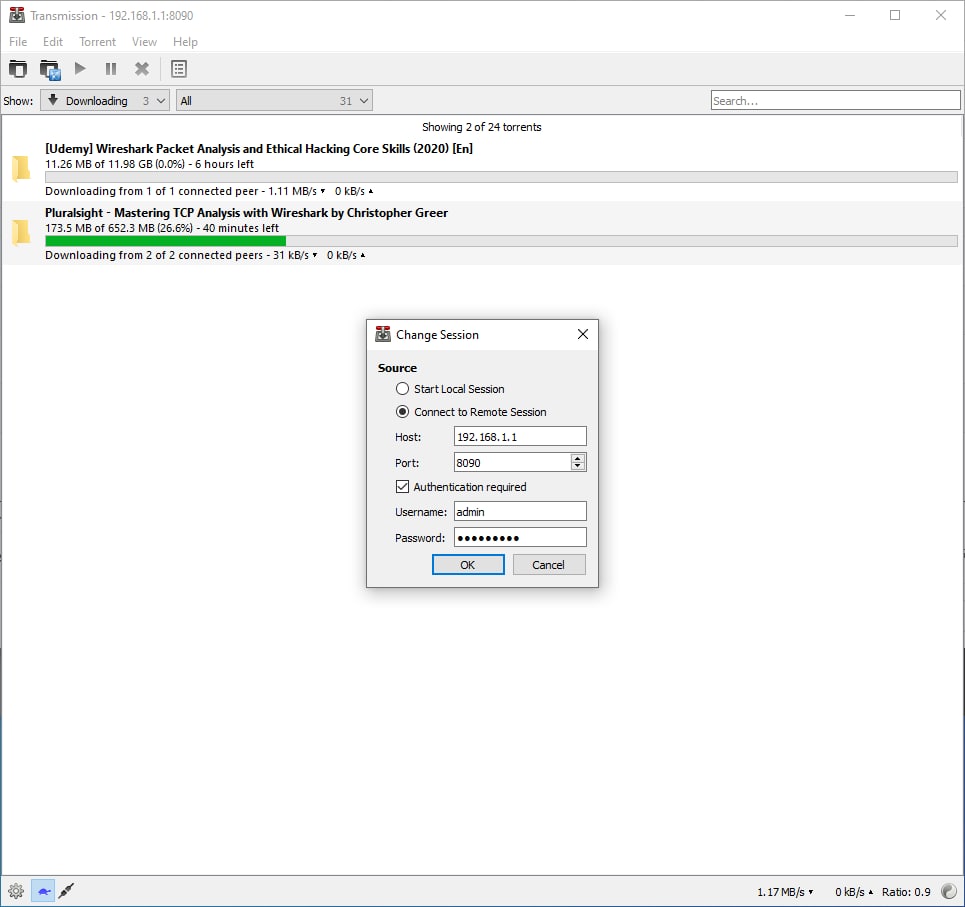Increase Port value with up arrow
The width and height of the screenshot is (965, 907).
coord(578,458)
